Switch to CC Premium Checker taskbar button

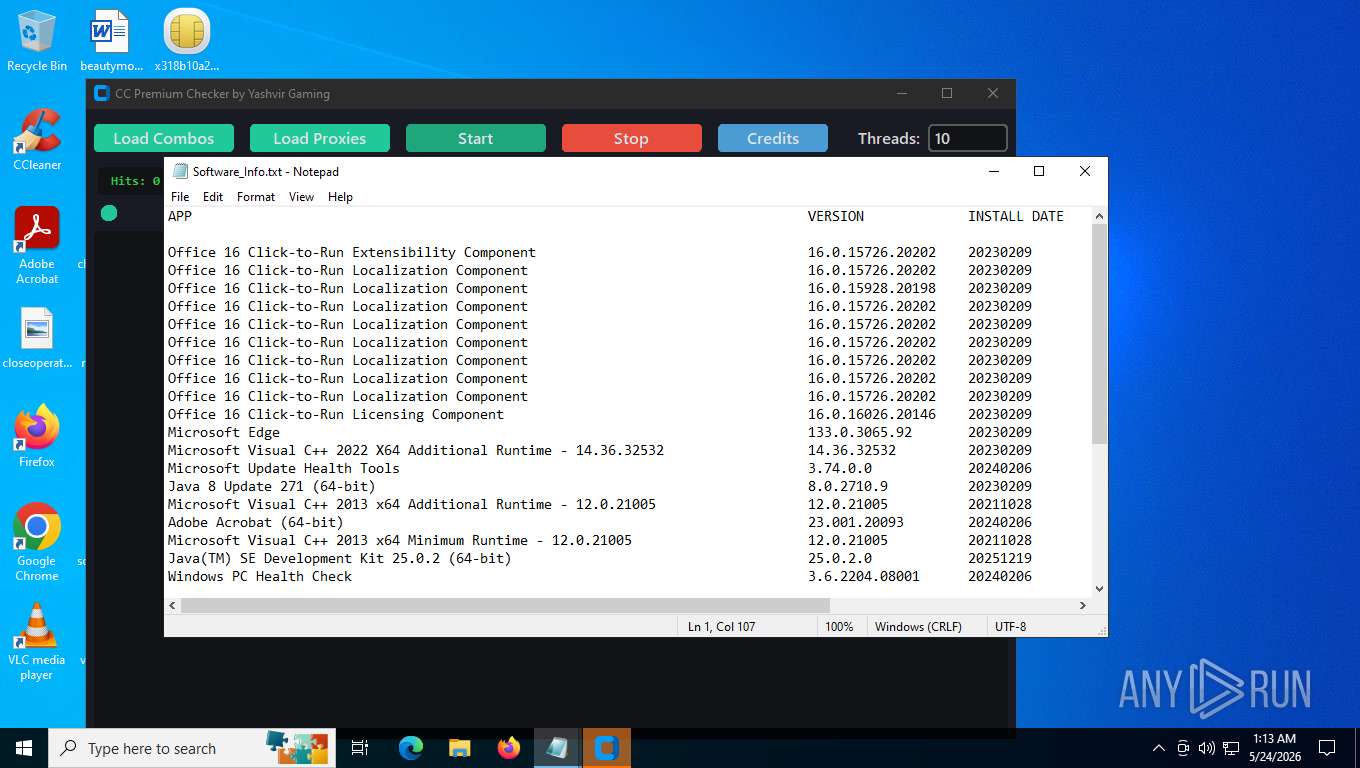pyautogui.click(x=607, y=748)
